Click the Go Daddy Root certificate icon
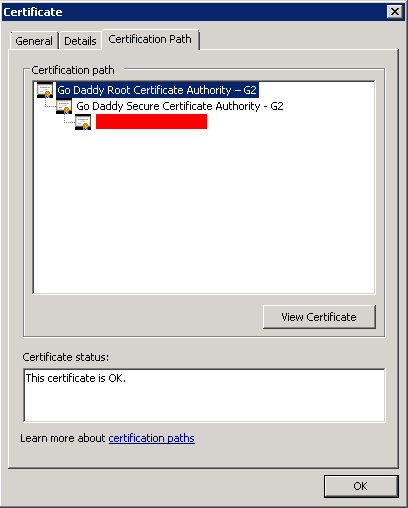The image size is (408, 508). [x=45, y=90]
